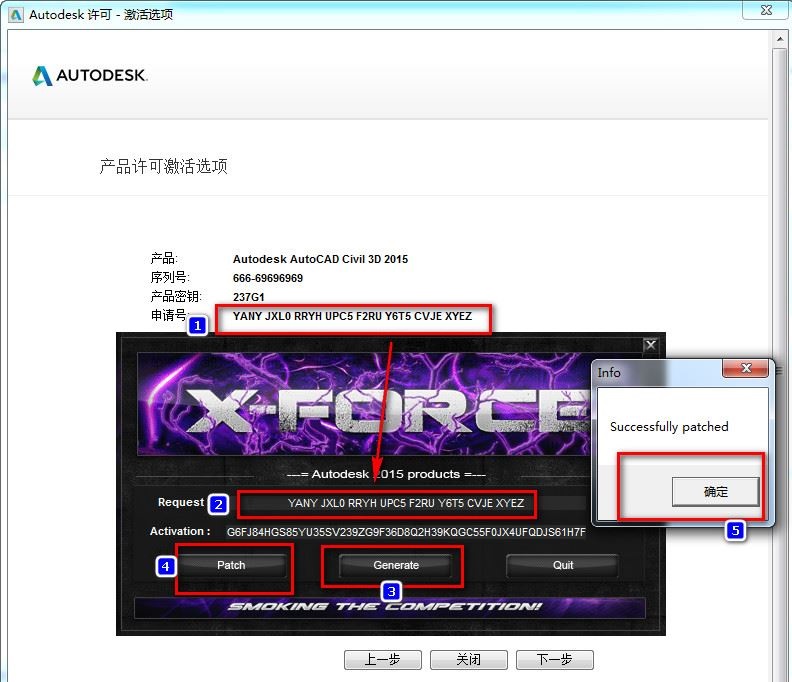Close the Info dialog with its X

746,368
